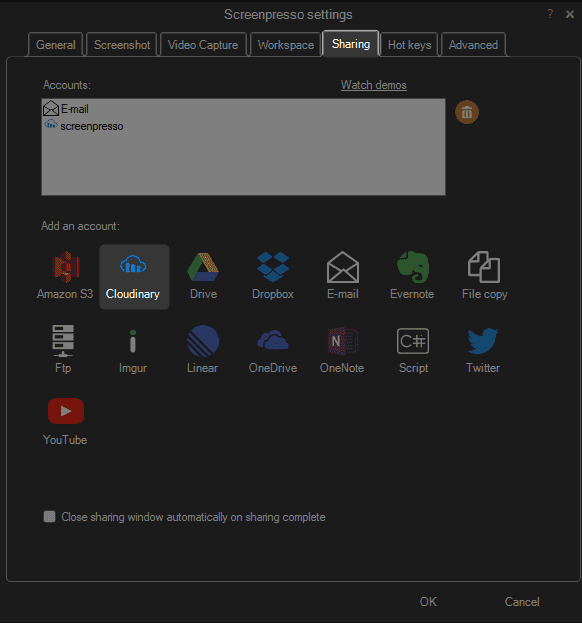582x623 pixels.
Task: Choose the Twitter sharing icon
Action: pyautogui.click(x=483, y=349)
